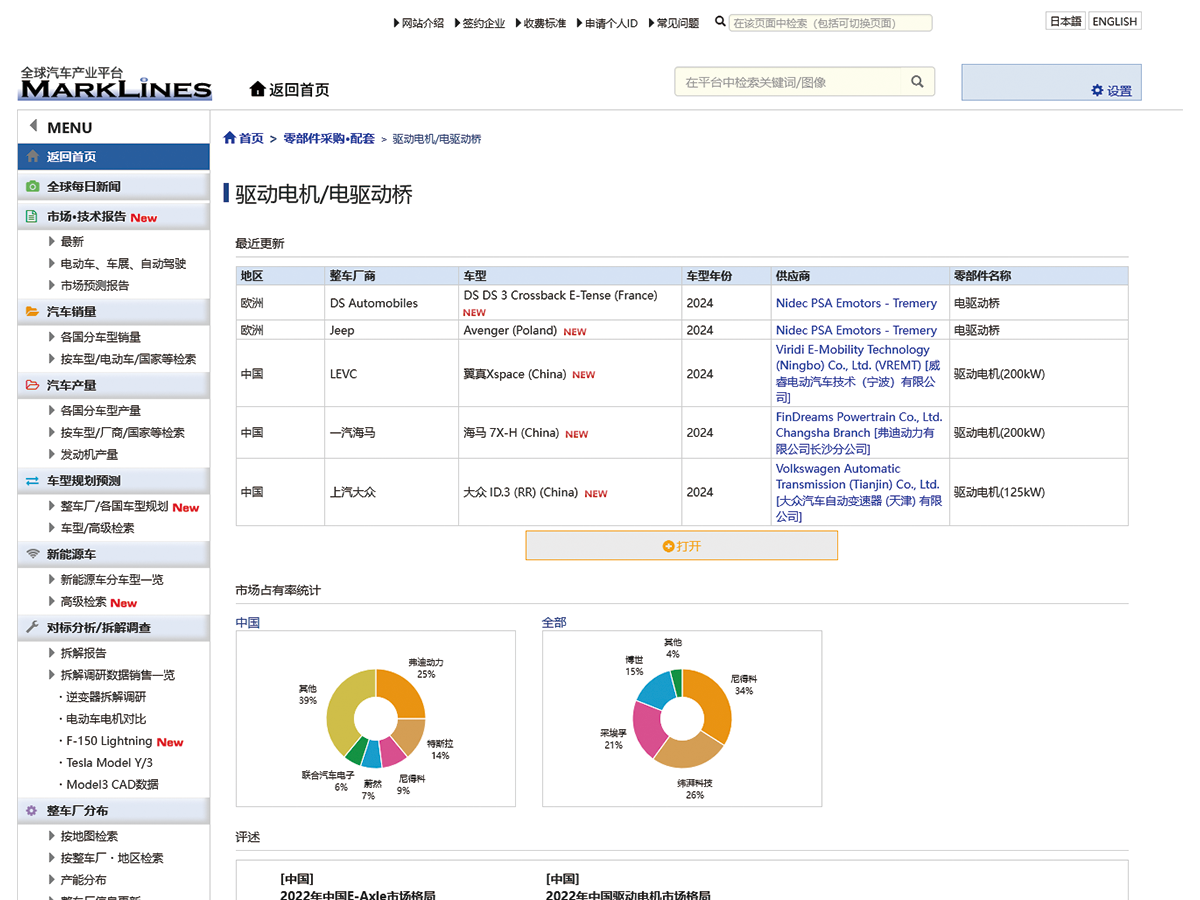
Task: Click the home icon in sidebar 返回首页
Action: click(x=33, y=157)
